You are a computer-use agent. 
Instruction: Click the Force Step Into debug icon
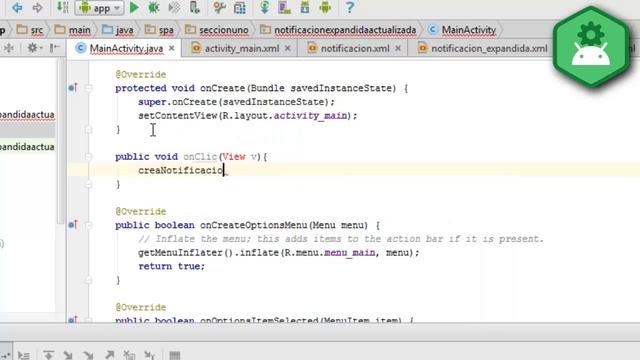click(89, 355)
